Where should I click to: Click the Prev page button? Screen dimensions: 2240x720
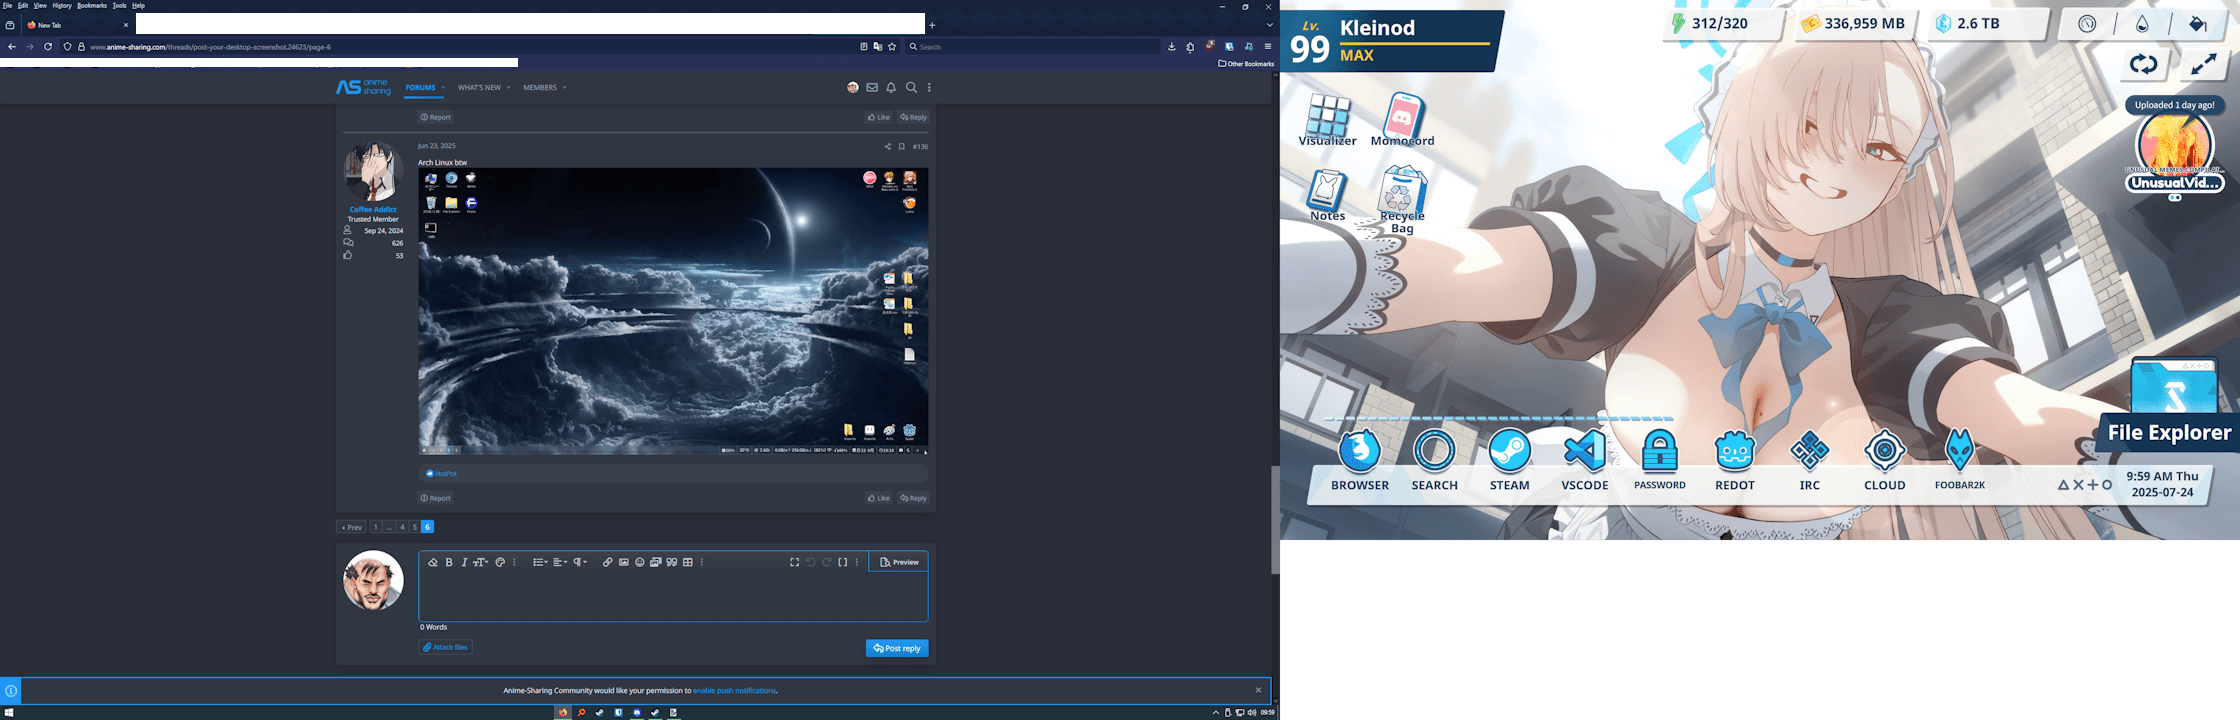pos(350,527)
